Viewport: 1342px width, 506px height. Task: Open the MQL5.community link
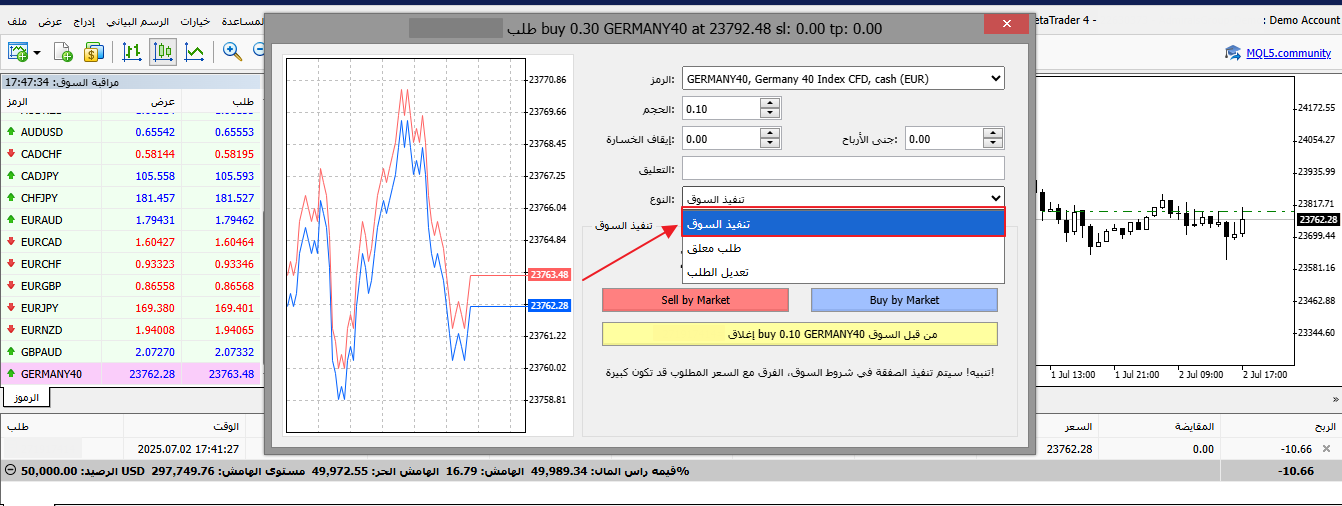tap(1289, 53)
